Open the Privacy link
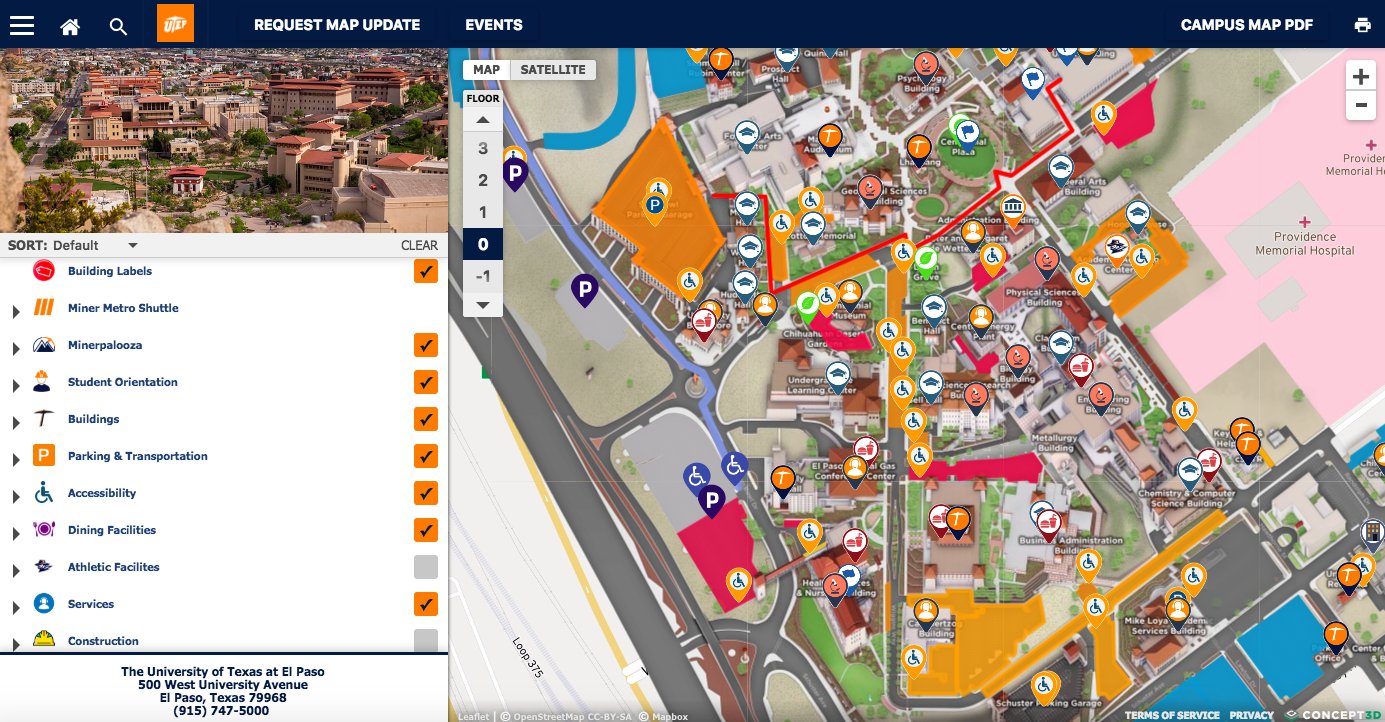The height and width of the screenshot is (722, 1385). [x=1252, y=715]
